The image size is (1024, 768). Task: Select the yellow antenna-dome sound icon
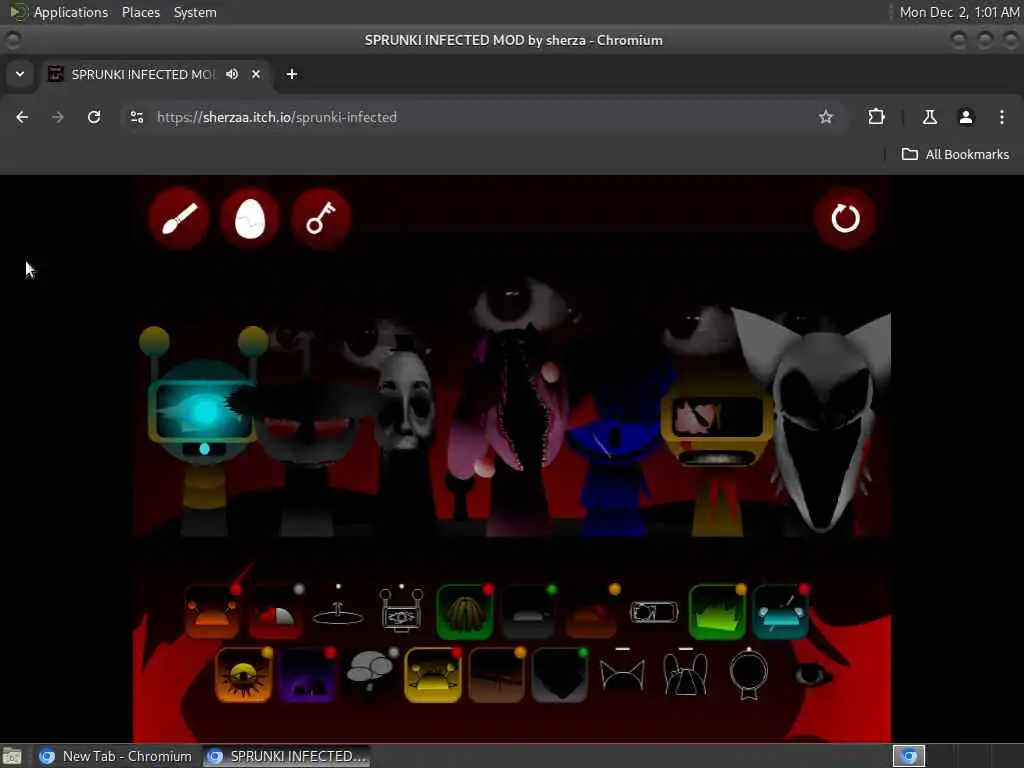432,675
